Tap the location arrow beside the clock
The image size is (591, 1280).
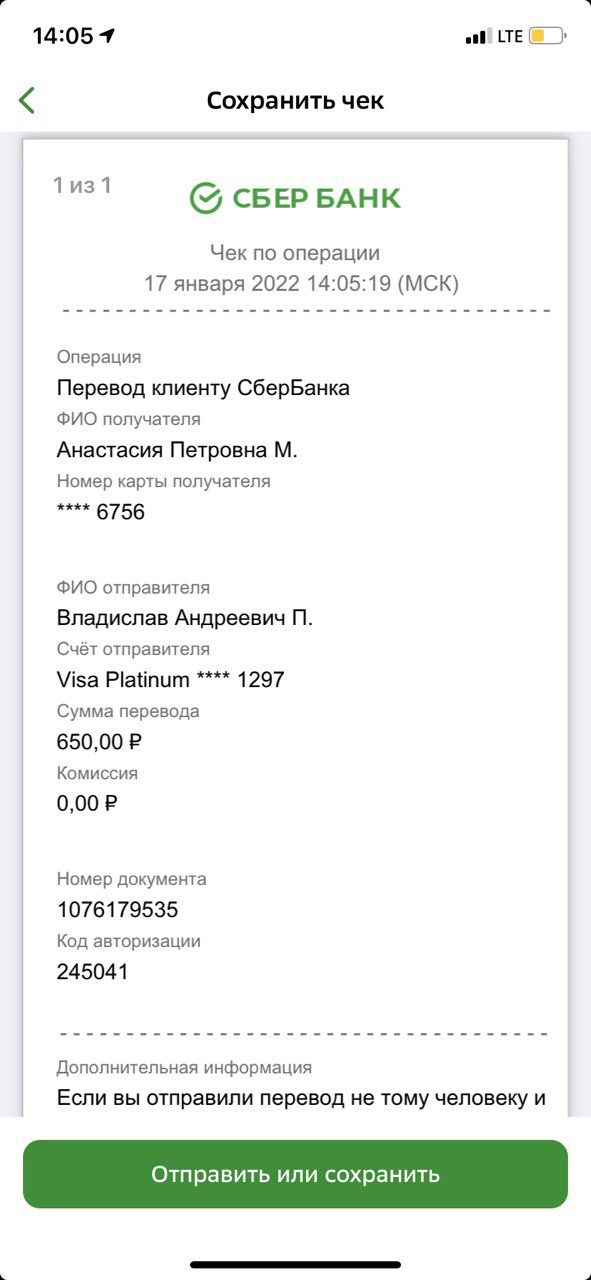pyautogui.click(x=108, y=36)
